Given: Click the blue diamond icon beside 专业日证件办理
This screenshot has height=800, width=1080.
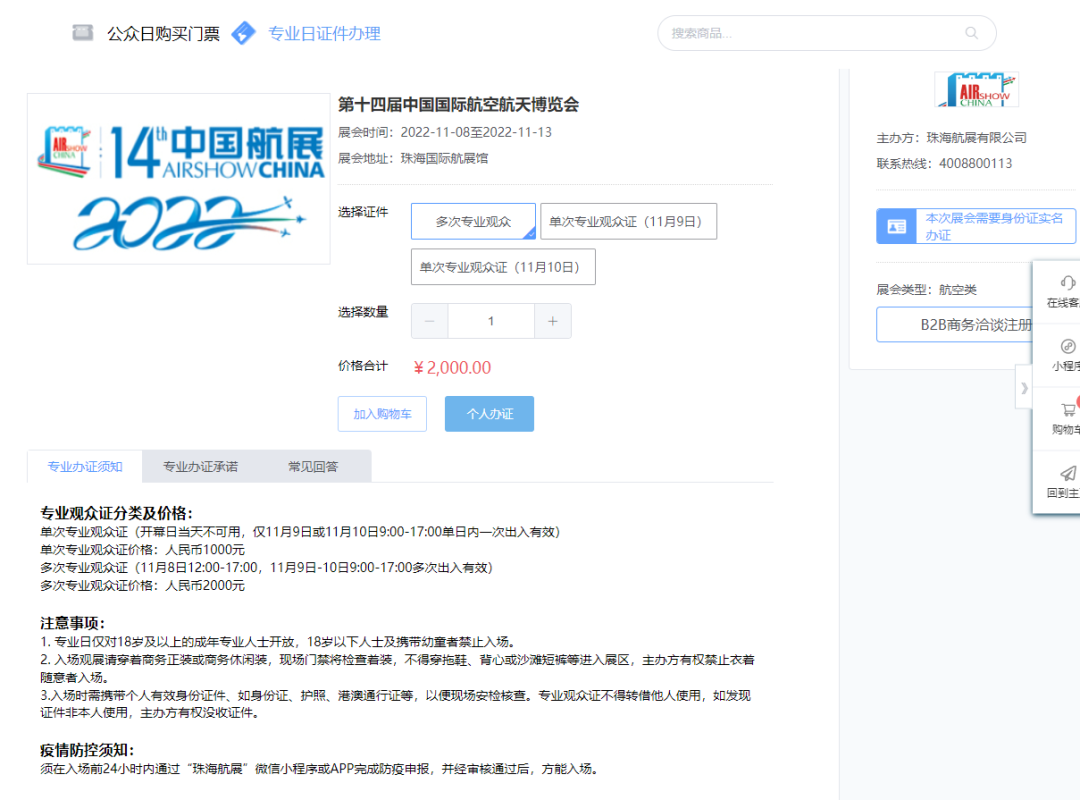Looking at the screenshot, I should point(243,33).
